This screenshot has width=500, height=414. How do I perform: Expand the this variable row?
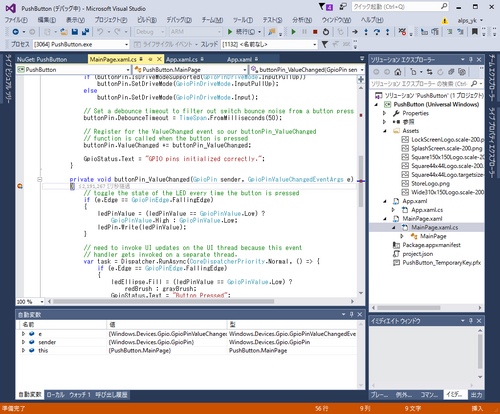(x=23, y=350)
